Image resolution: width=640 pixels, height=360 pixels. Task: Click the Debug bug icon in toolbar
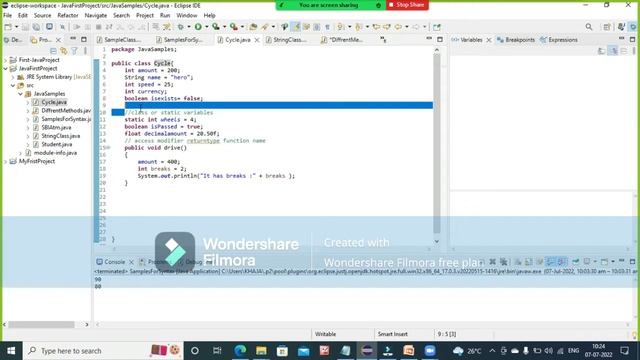[180, 27]
